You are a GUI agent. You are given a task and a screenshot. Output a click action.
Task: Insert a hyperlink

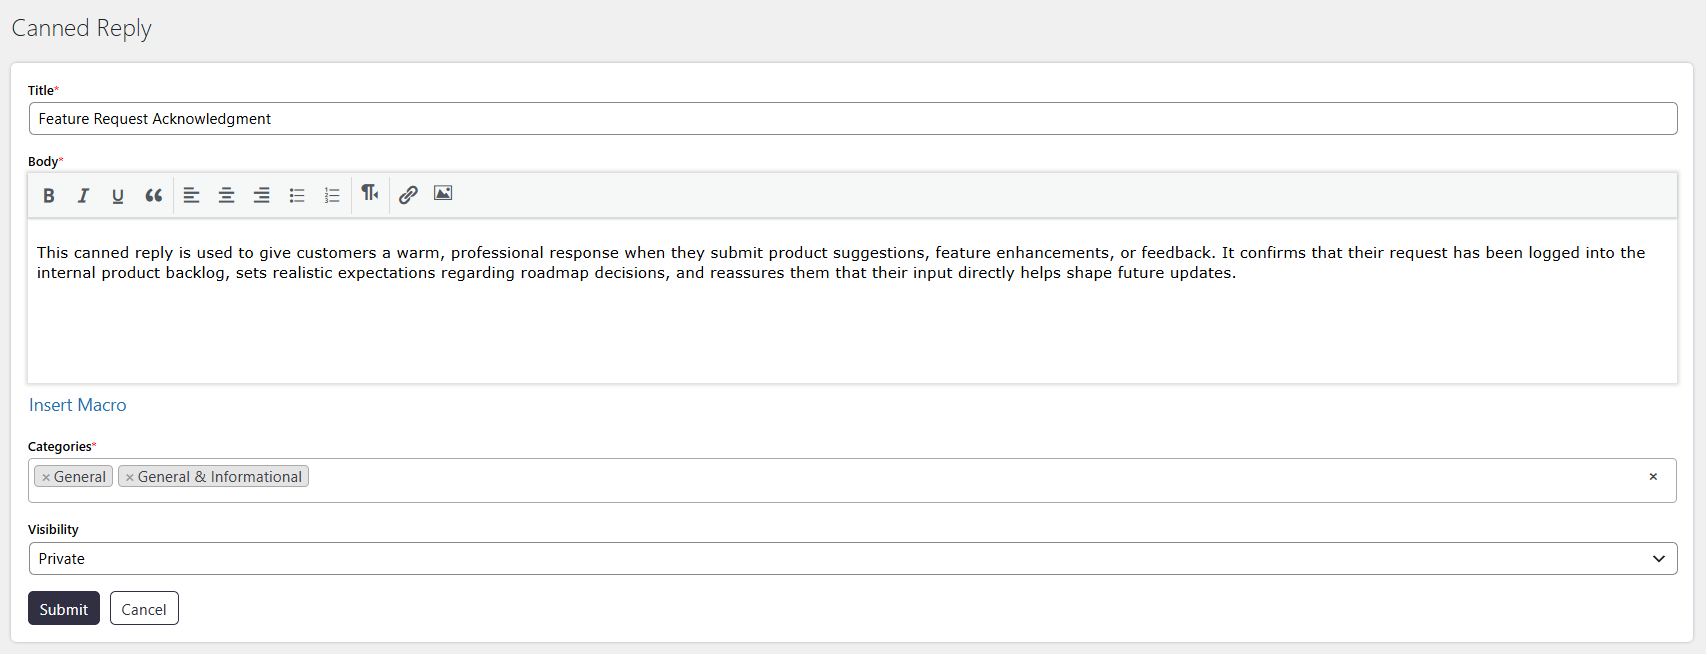click(x=408, y=195)
